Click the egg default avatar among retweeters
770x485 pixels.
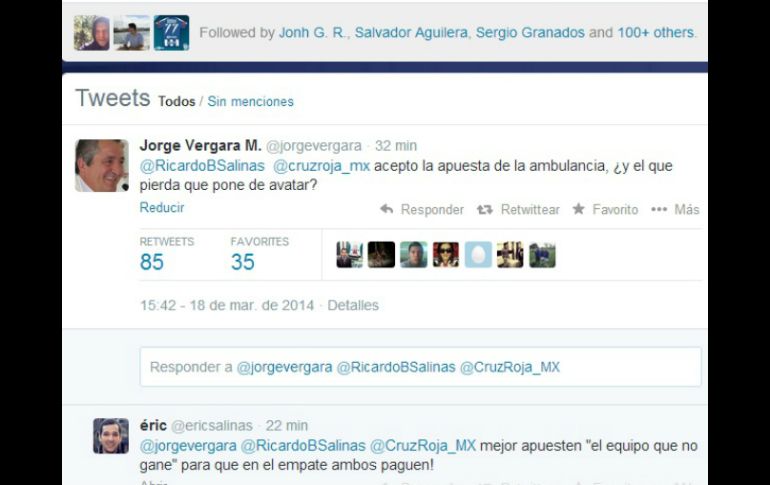click(x=478, y=255)
